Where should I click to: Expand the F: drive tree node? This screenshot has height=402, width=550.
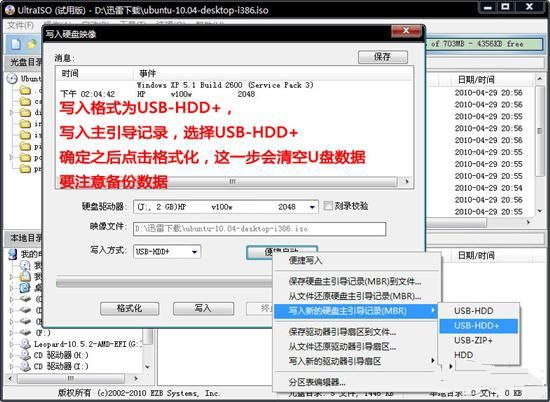(12, 332)
